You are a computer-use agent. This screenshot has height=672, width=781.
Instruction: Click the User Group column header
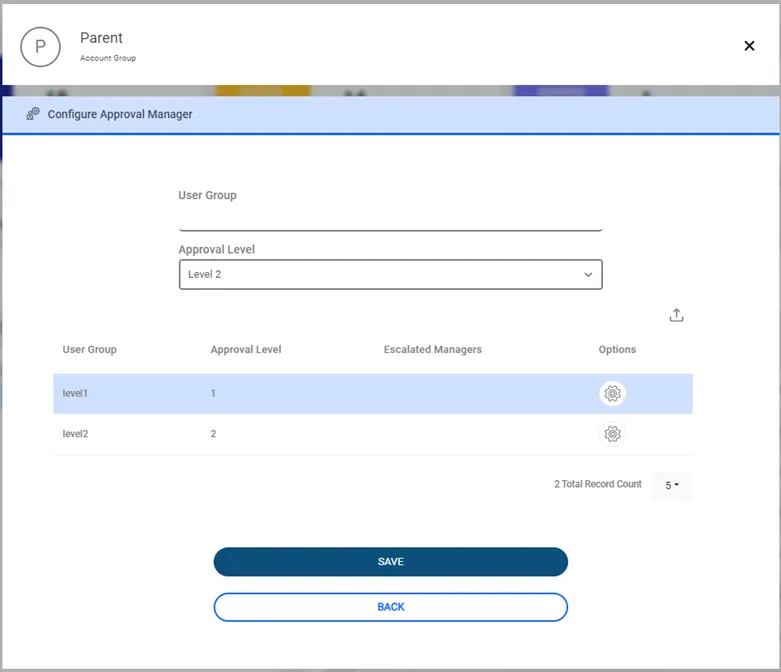tap(90, 350)
